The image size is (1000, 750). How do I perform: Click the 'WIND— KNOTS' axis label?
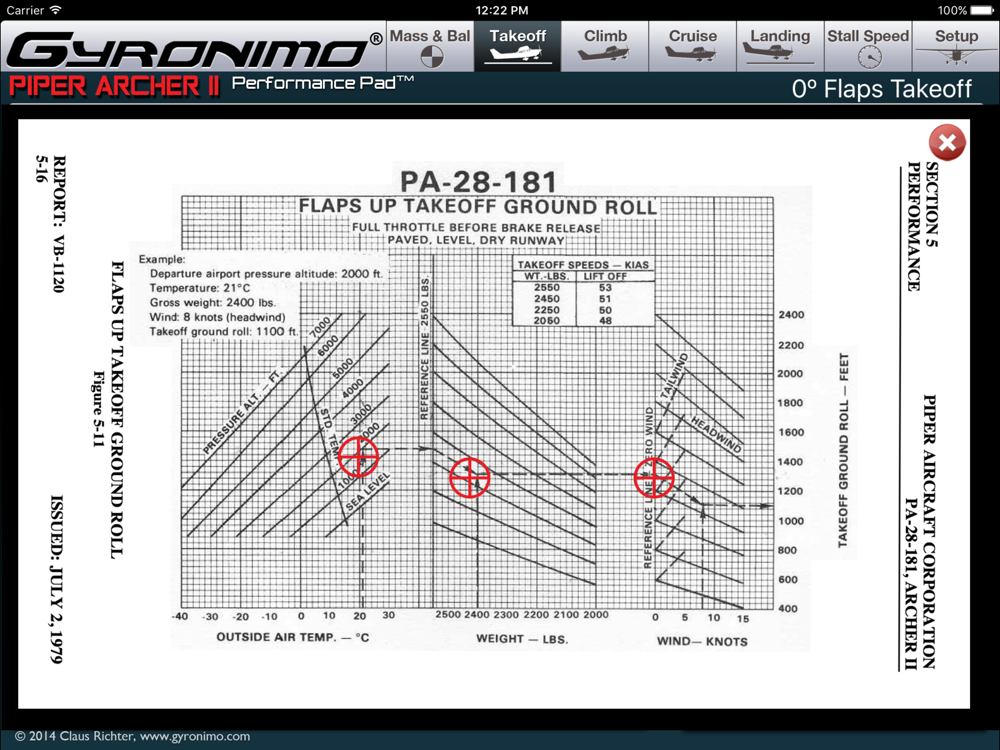(x=702, y=641)
